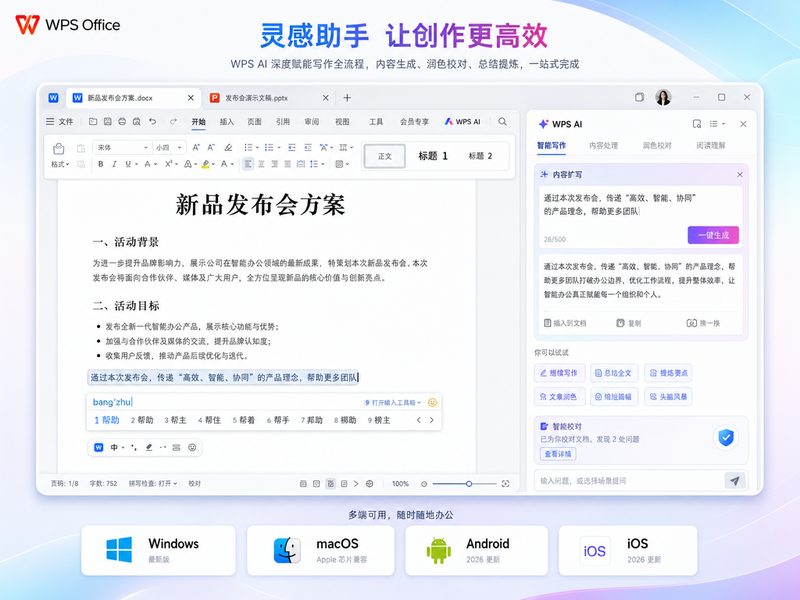Screen dimensions: 800x600
Task: Open the 引用 ribbon tab
Action: pos(283,121)
